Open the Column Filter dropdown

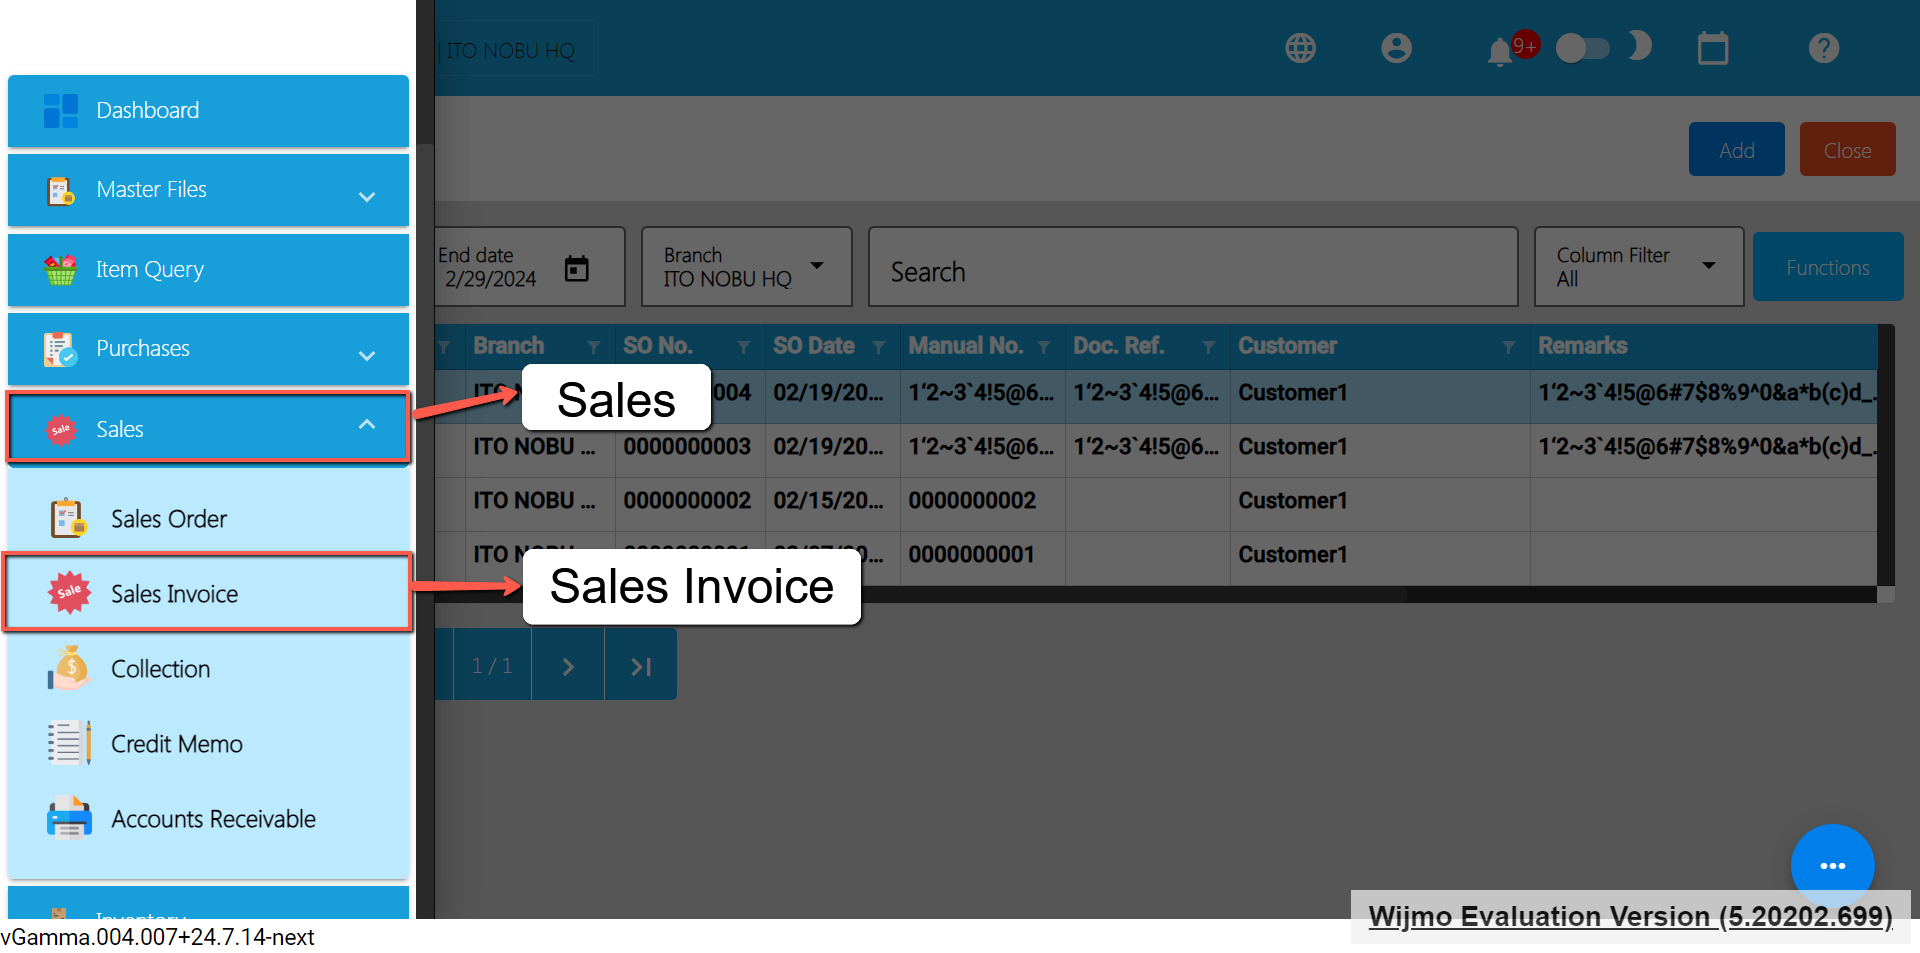coord(1638,267)
